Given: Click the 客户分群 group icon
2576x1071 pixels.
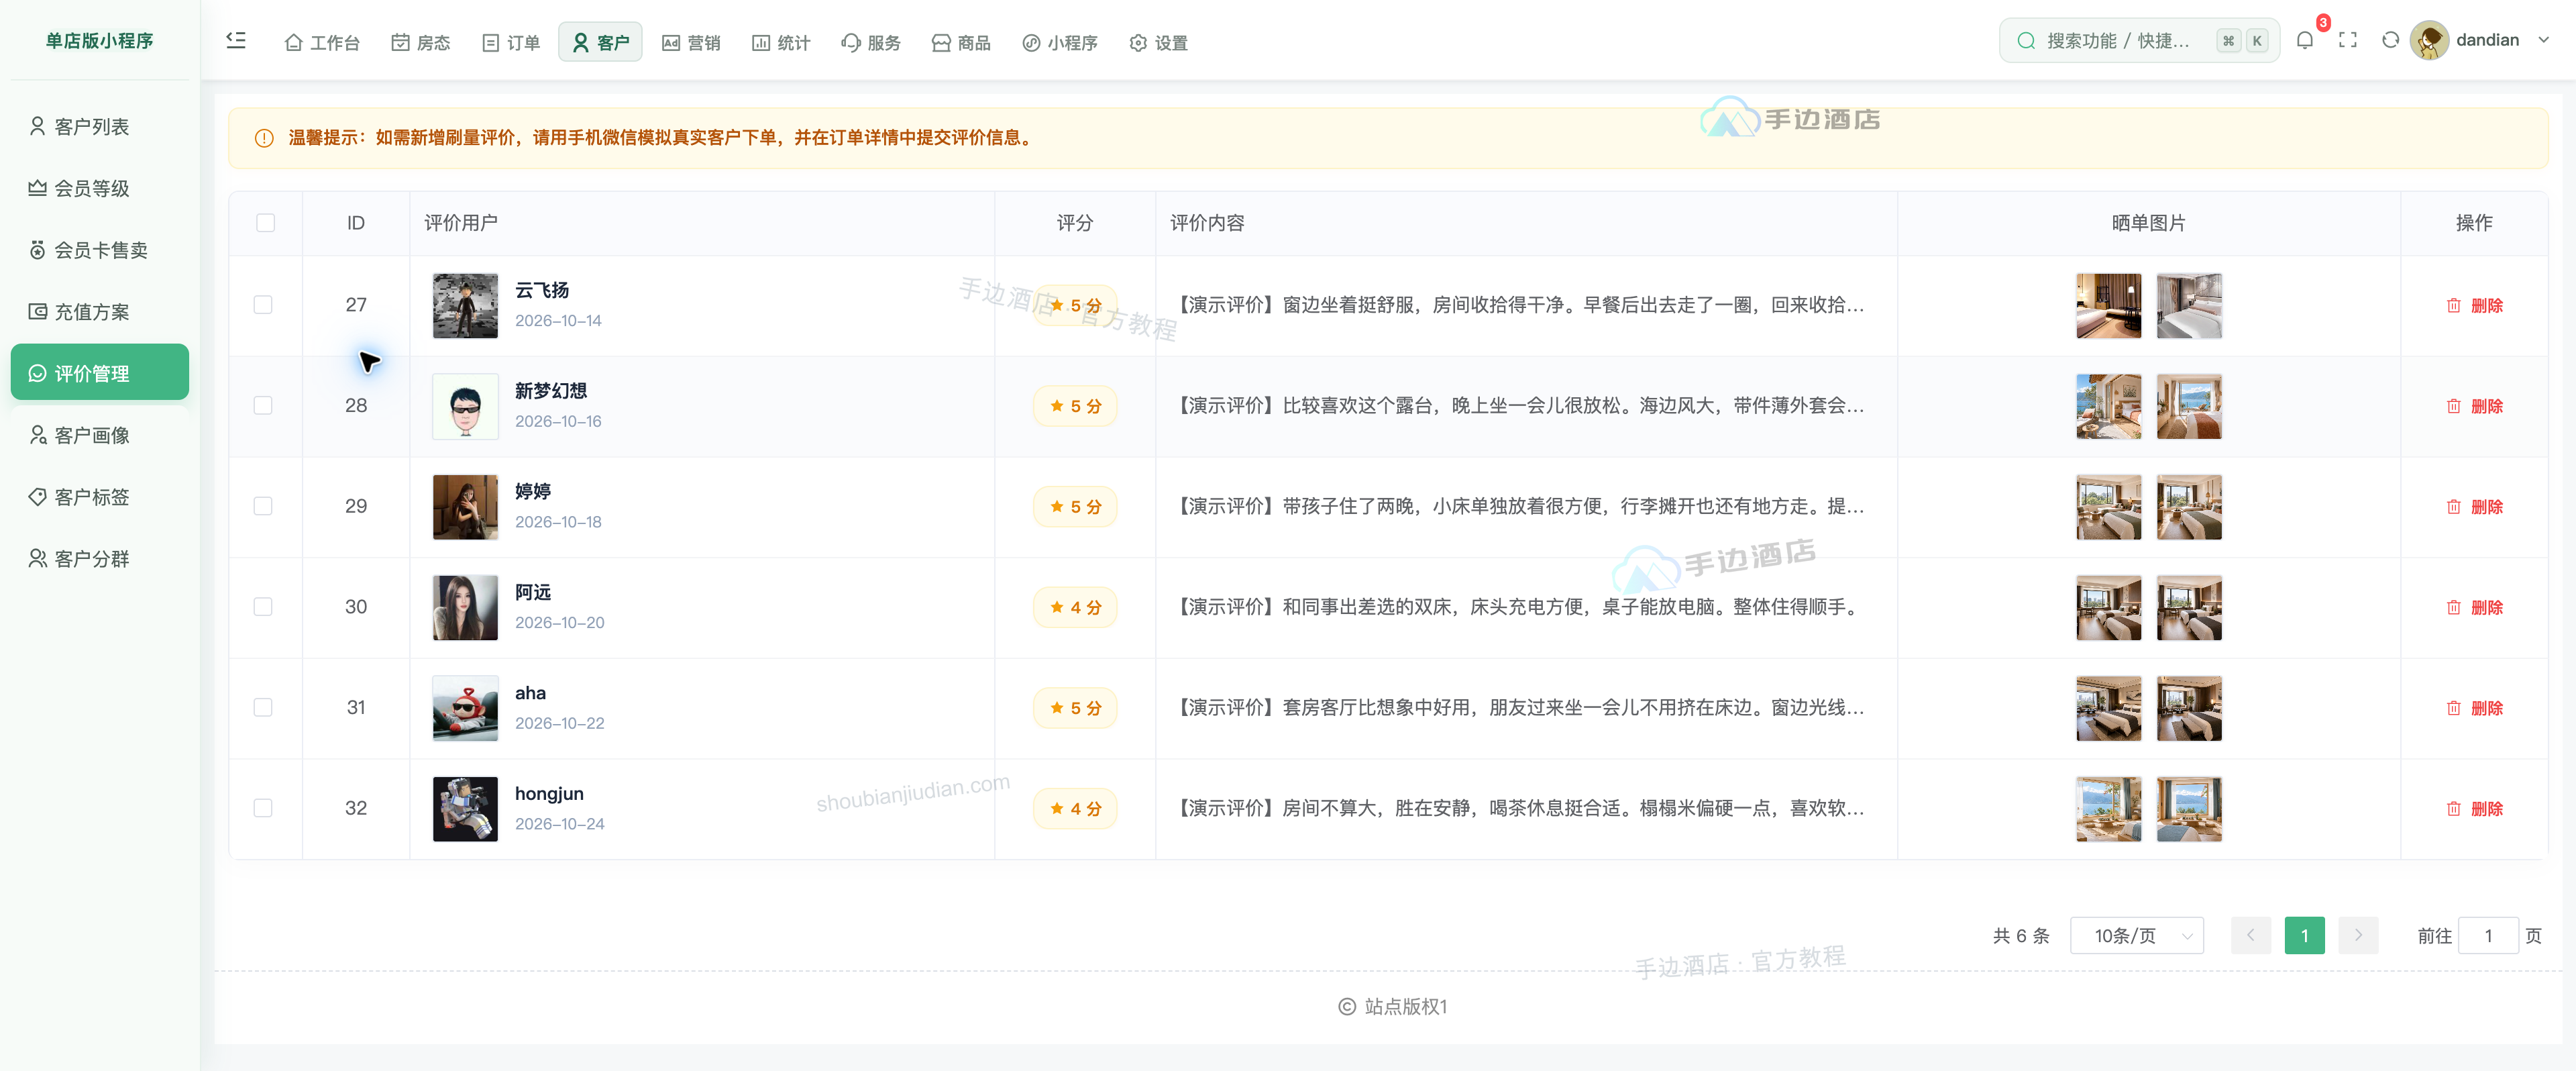Looking at the screenshot, I should click(37, 558).
